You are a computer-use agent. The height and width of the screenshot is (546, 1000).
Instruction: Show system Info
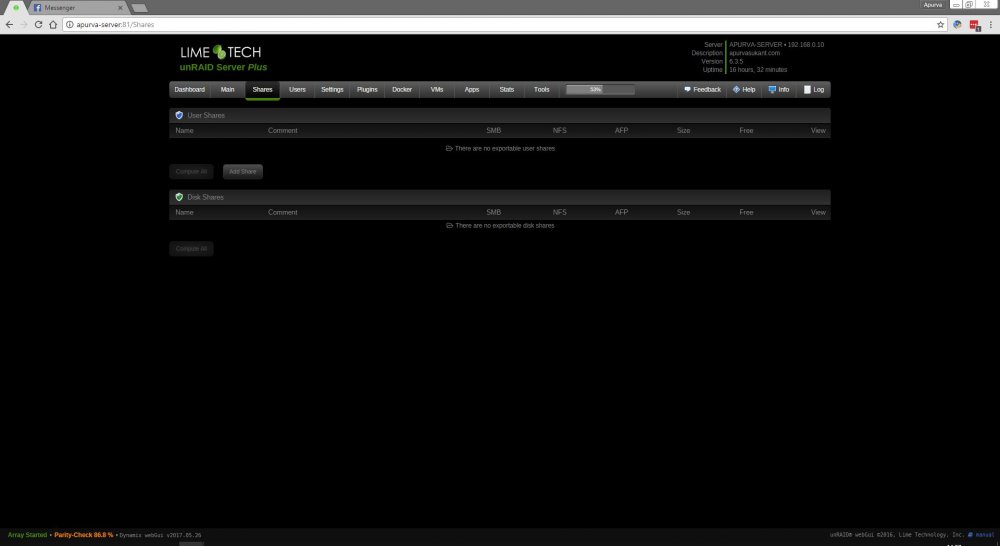point(779,90)
